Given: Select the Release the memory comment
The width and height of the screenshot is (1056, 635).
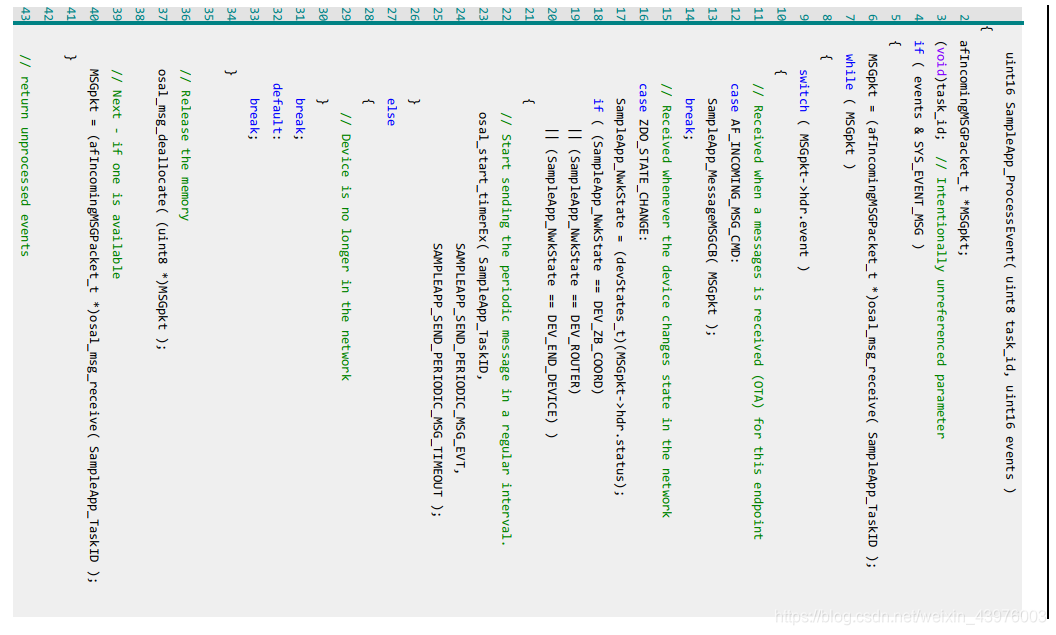Looking at the screenshot, I should point(185,145).
